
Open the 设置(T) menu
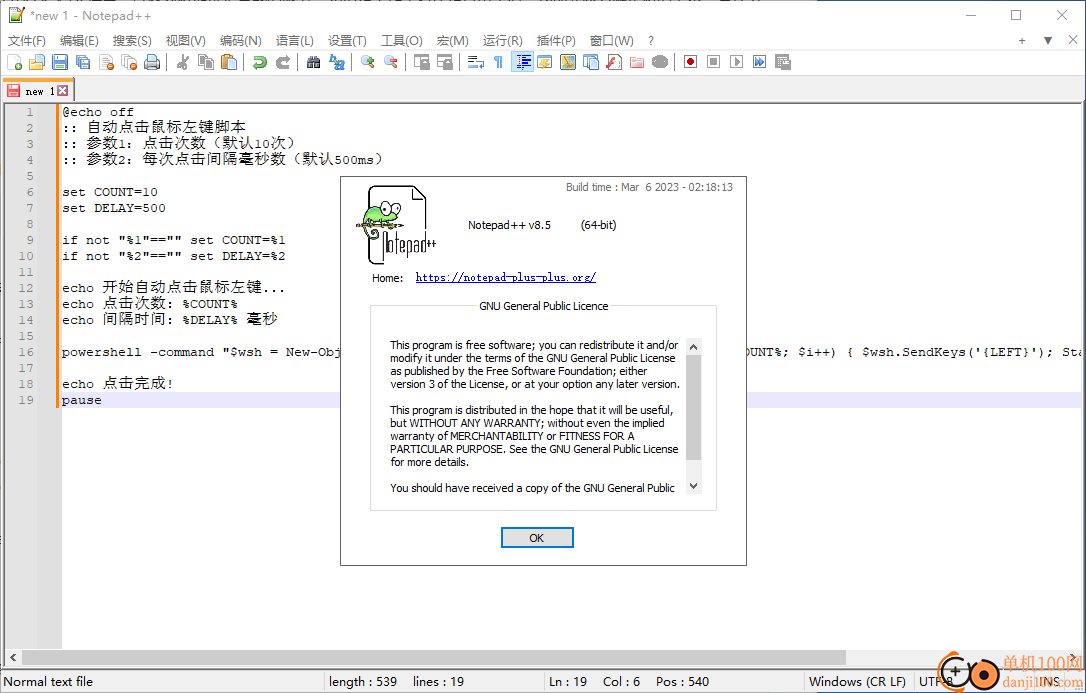[347, 41]
